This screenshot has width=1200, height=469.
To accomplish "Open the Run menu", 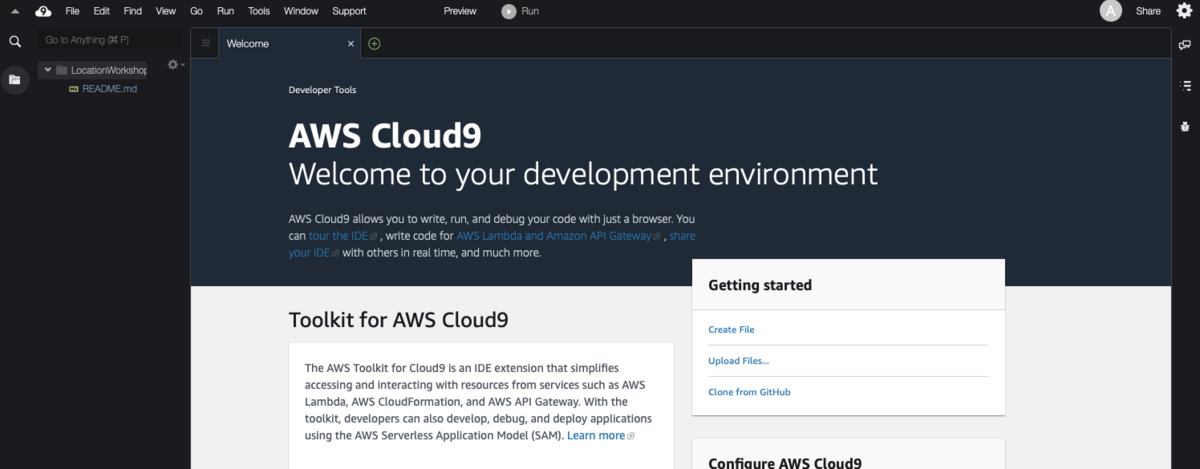I will click(x=226, y=11).
